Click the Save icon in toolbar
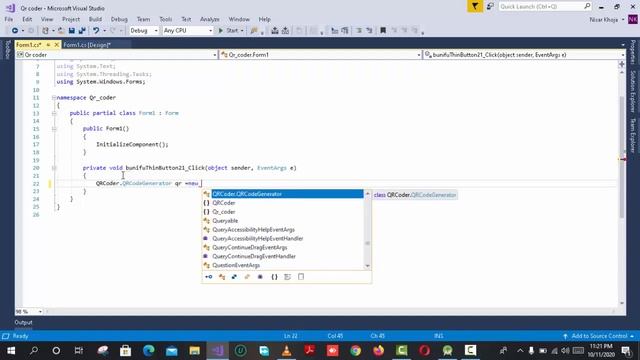 (72, 31)
